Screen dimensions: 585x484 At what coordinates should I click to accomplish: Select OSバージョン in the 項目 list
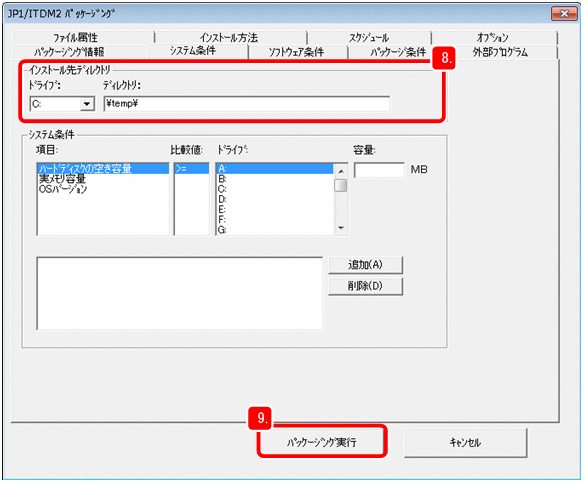[x=103, y=189]
